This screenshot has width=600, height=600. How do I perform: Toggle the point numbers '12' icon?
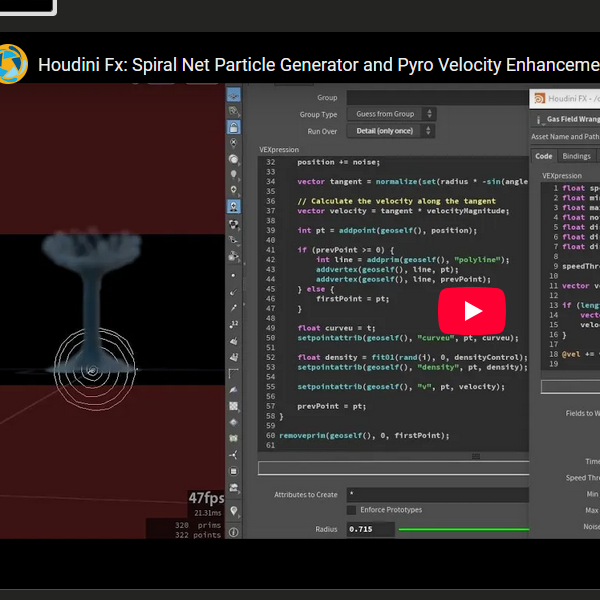click(233, 324)
